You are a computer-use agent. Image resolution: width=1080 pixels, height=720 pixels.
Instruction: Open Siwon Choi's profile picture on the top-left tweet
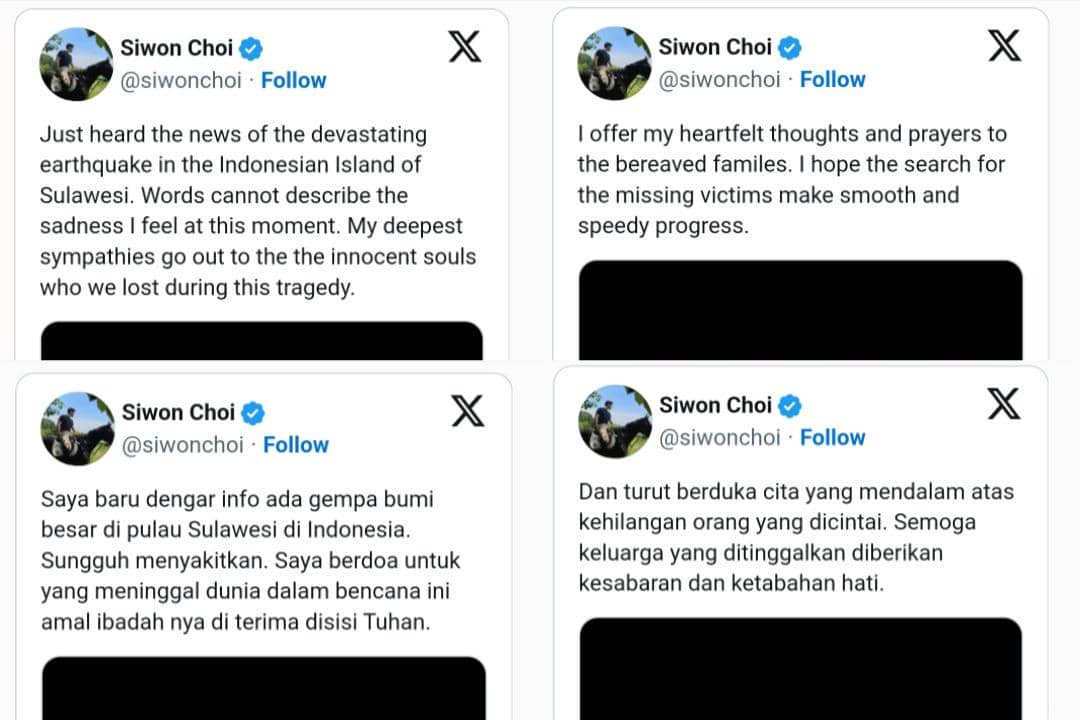(75, 63)
